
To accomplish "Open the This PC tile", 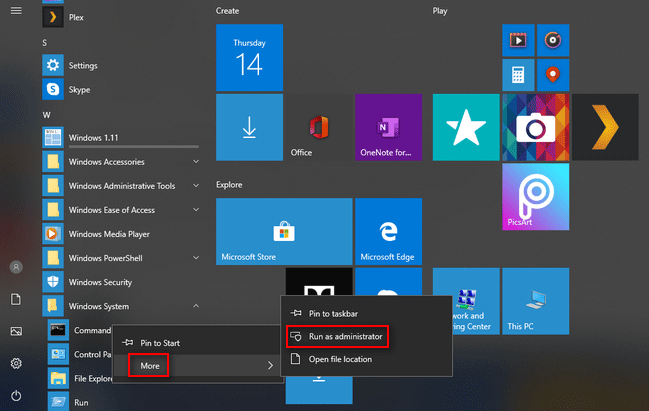I will click(536, 301).
